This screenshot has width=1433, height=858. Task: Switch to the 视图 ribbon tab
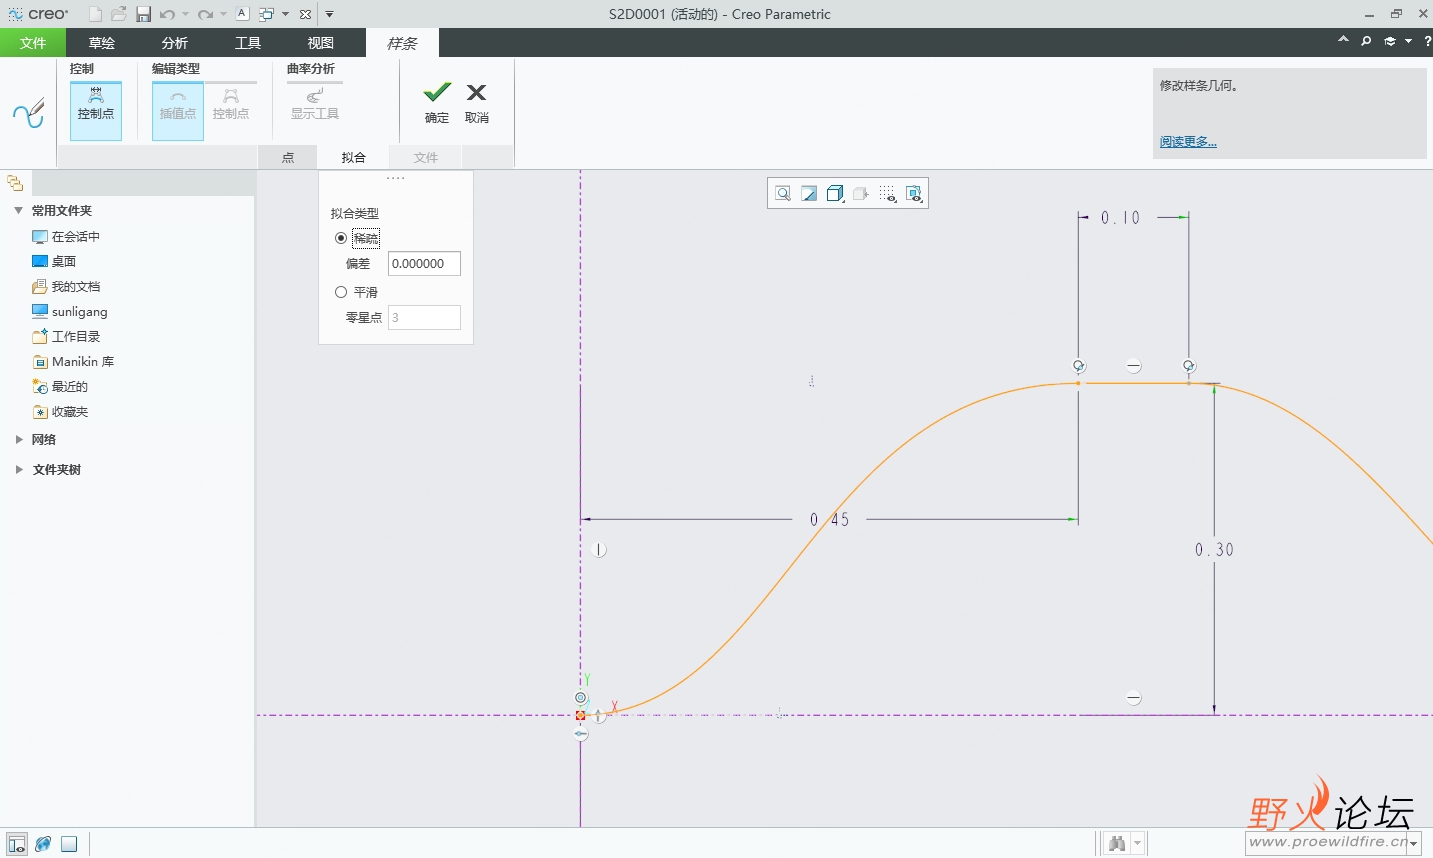tap(321, 43)
